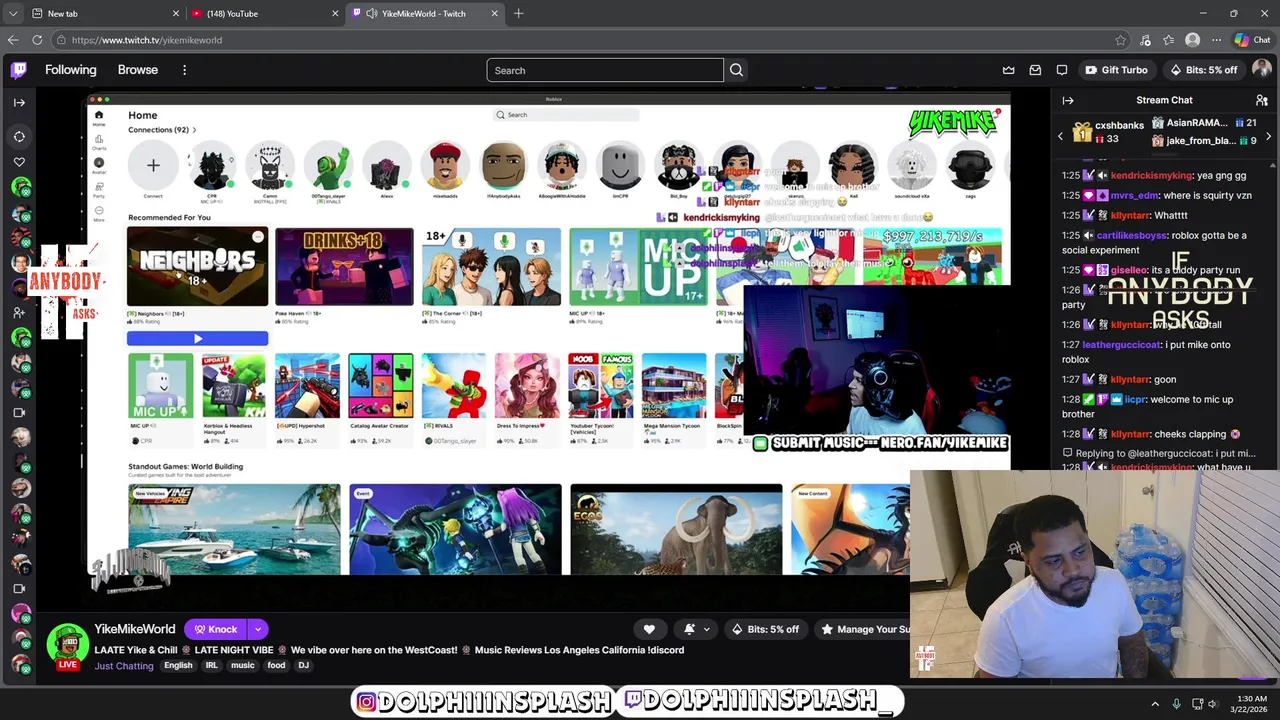Open the YikeMikeWorld channel name link

[134, 629]
